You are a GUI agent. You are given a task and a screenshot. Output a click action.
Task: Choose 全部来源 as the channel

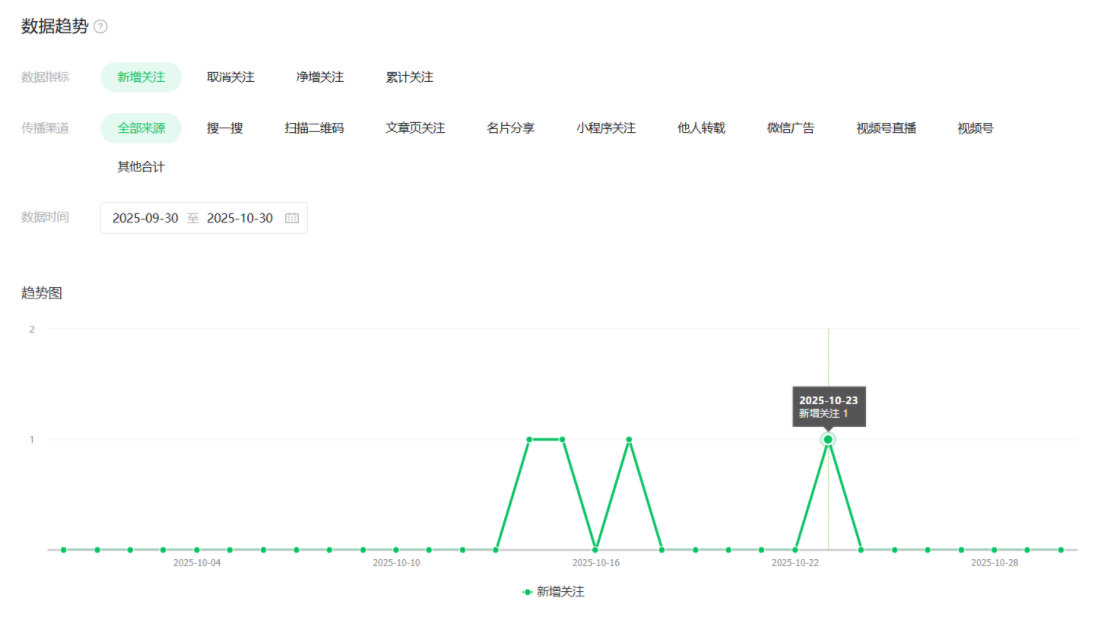coord(141,128)
